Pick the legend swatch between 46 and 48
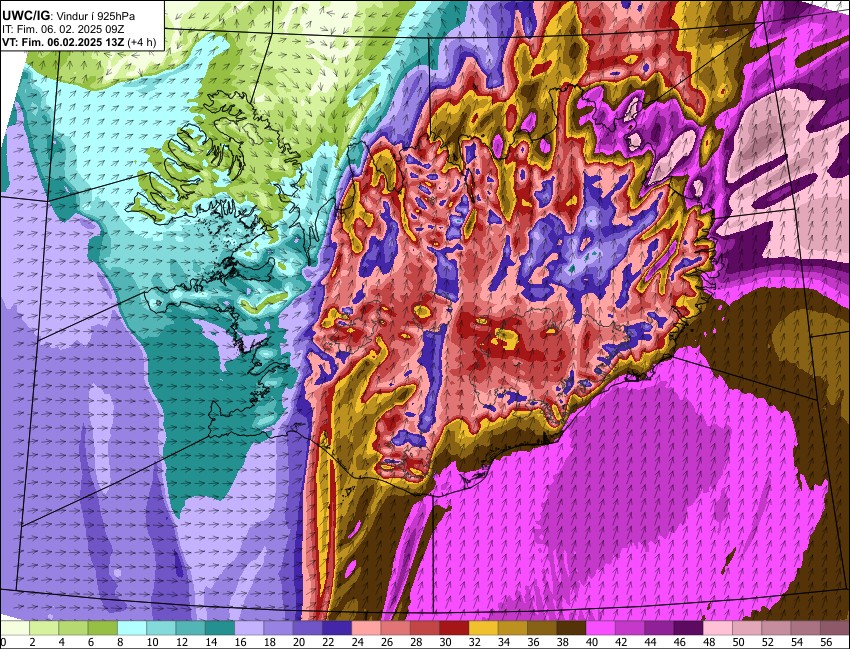The width and height of the screenshot is (850, 649). pos(688,628)
